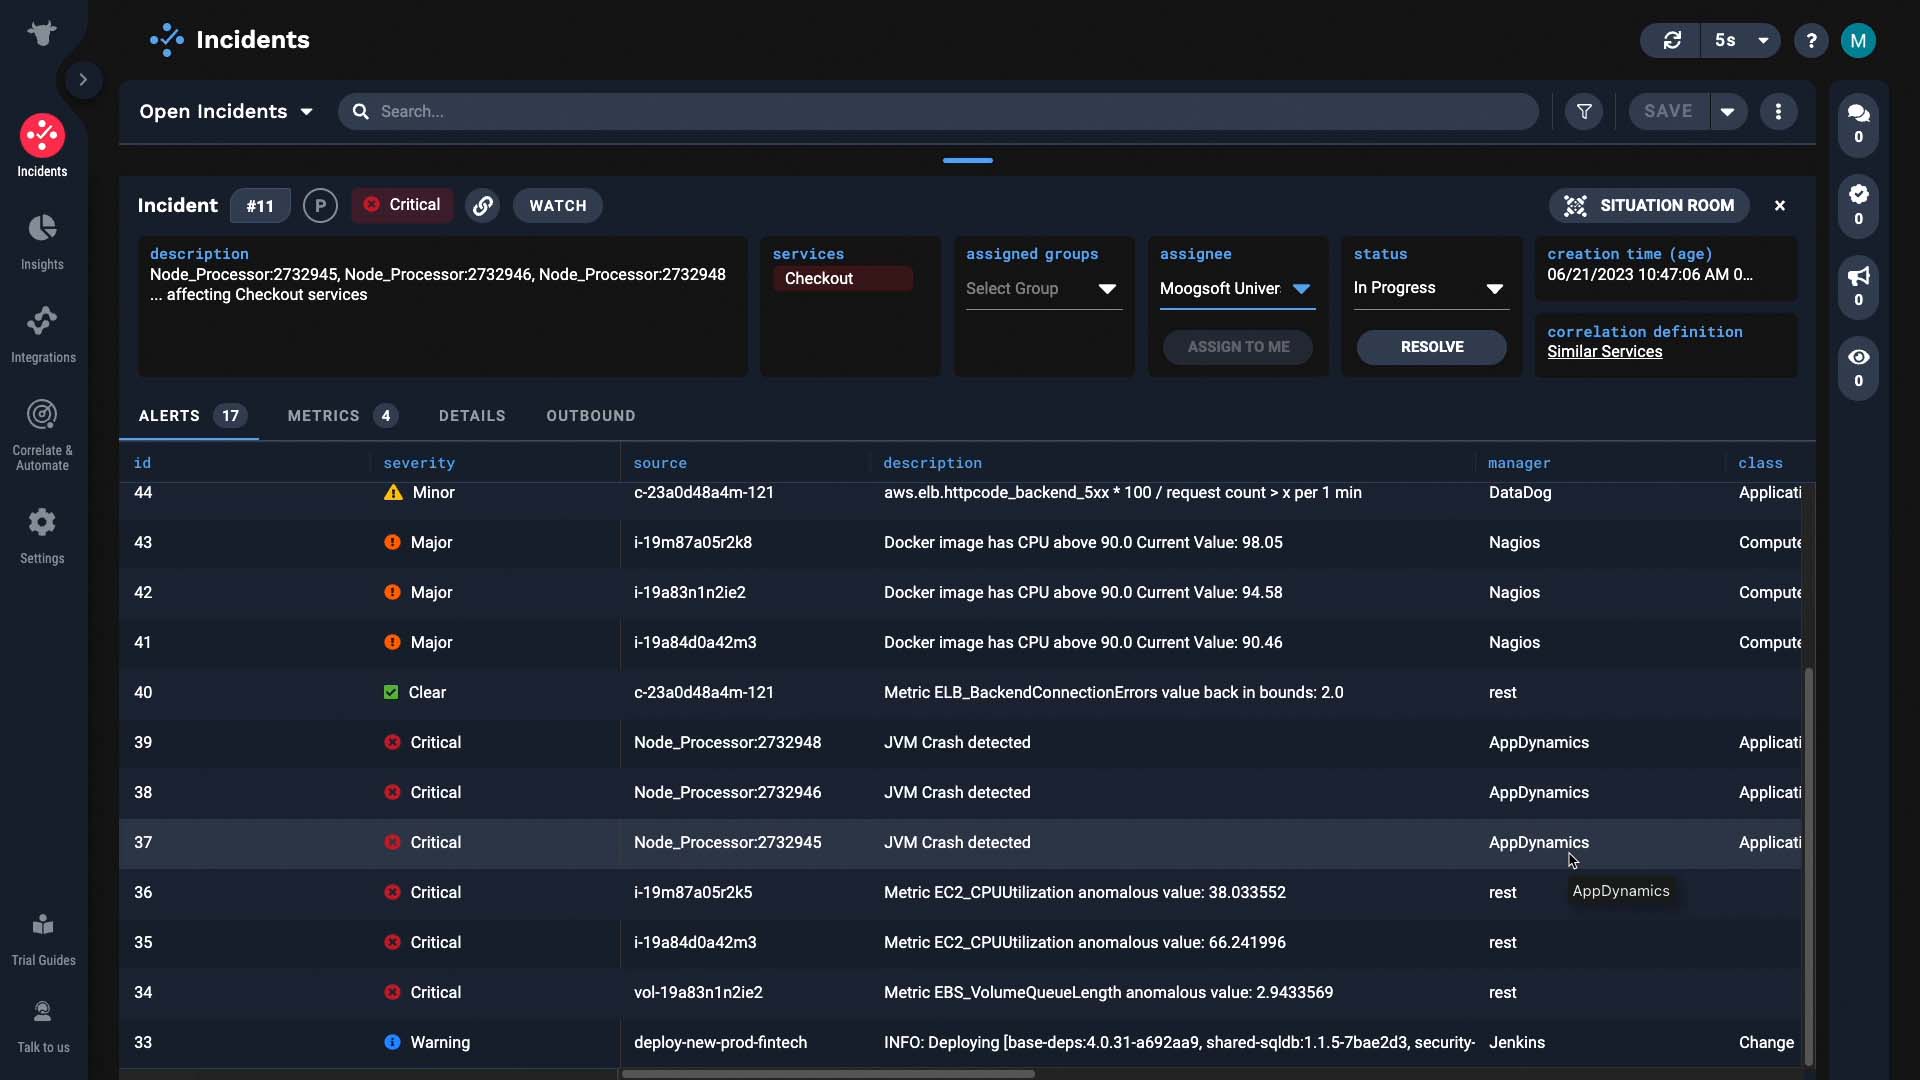Sort alerts by severity column
Viewport: 1920px width, 1080px height.
(419, 463)
